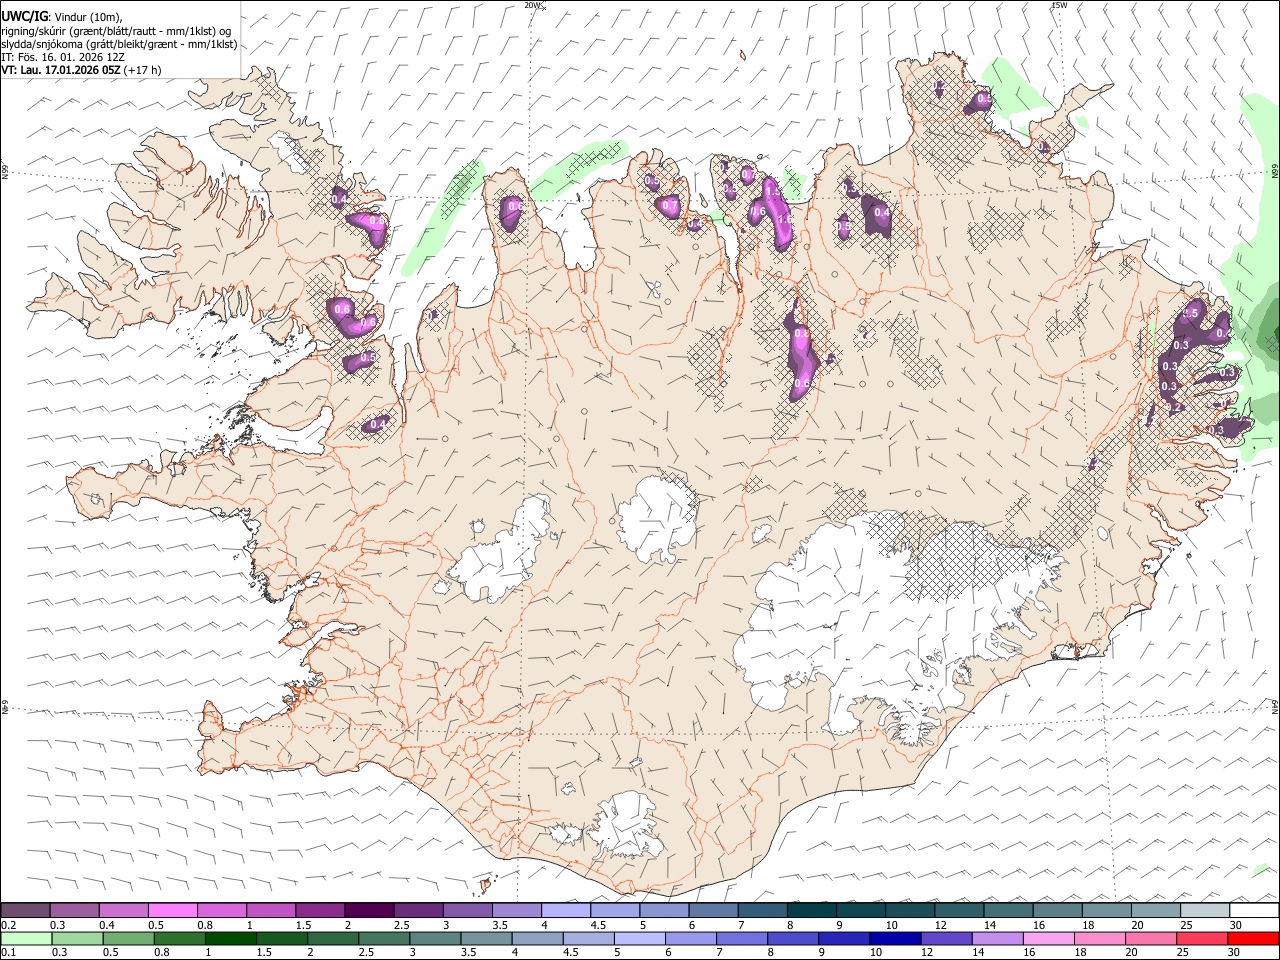Screen dimensions: 1280x960
Task: Click the UWC/IG title text
Action: pyautogui.click(x=25, y=17)
